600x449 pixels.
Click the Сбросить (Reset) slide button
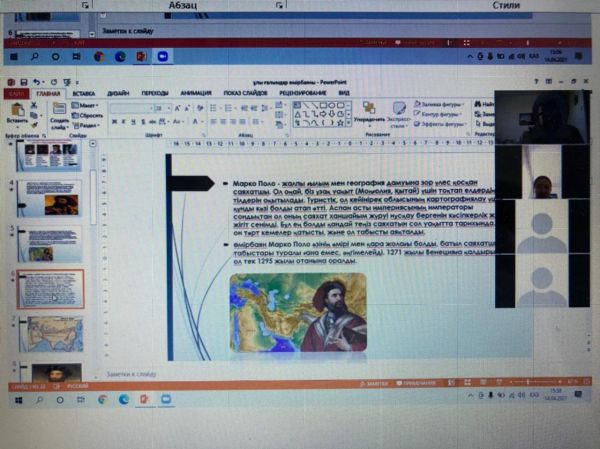pos(89,112)
